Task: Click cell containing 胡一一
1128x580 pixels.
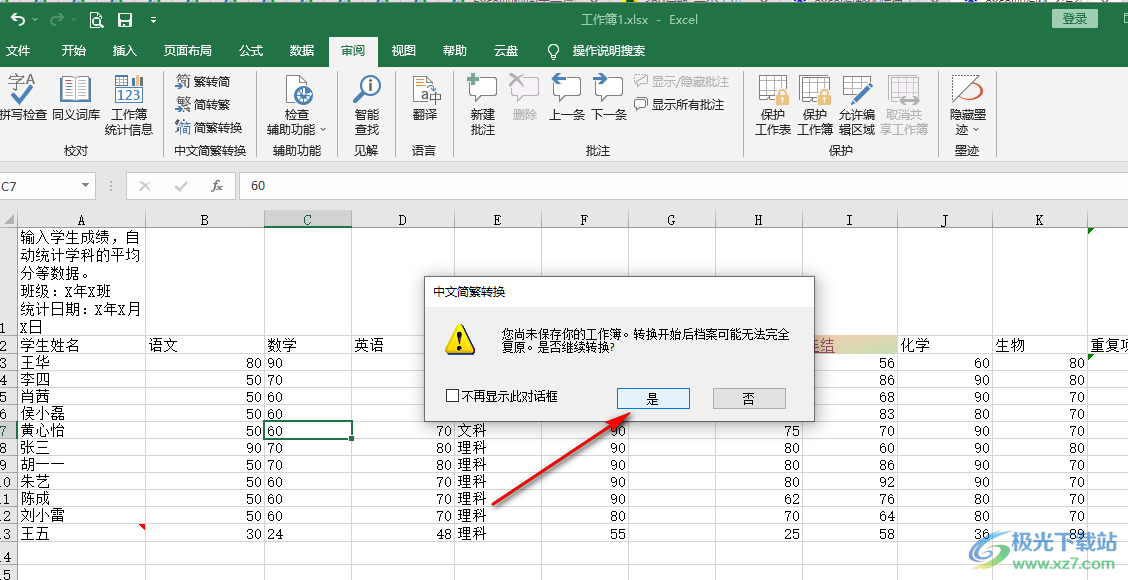Action: [x=81, y=464]
